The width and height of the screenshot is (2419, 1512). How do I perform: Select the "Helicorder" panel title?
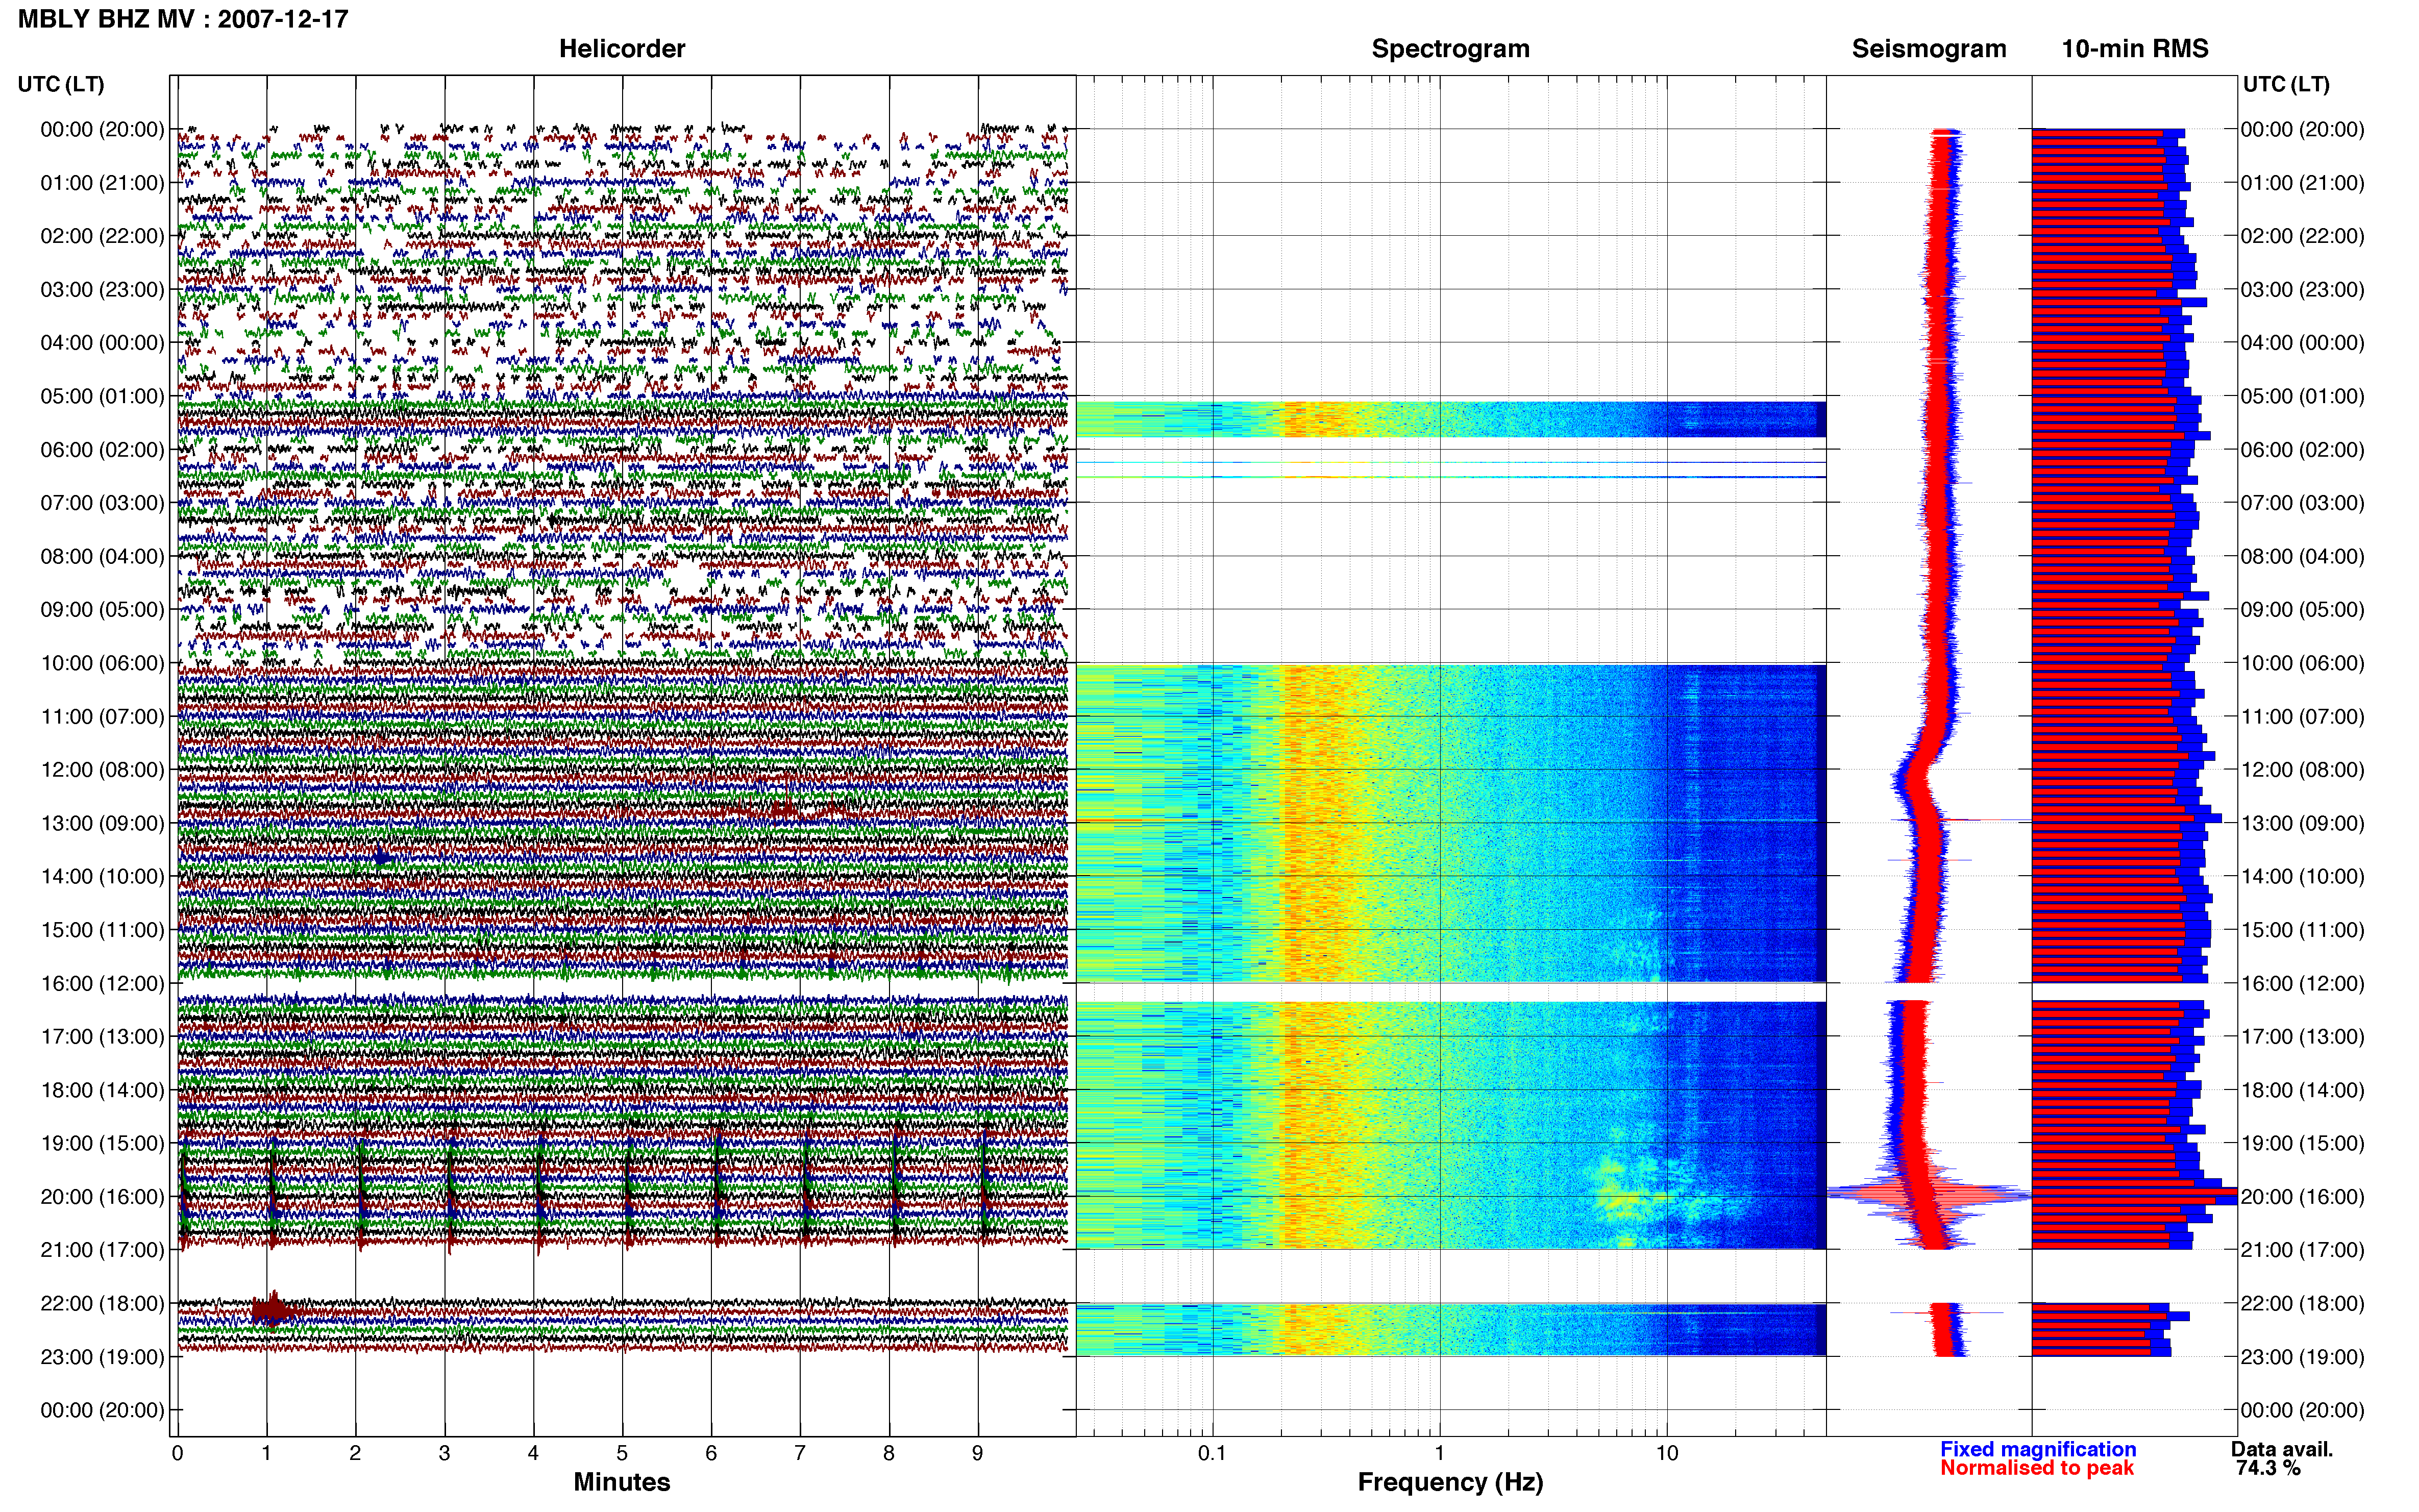click(622, 49)
